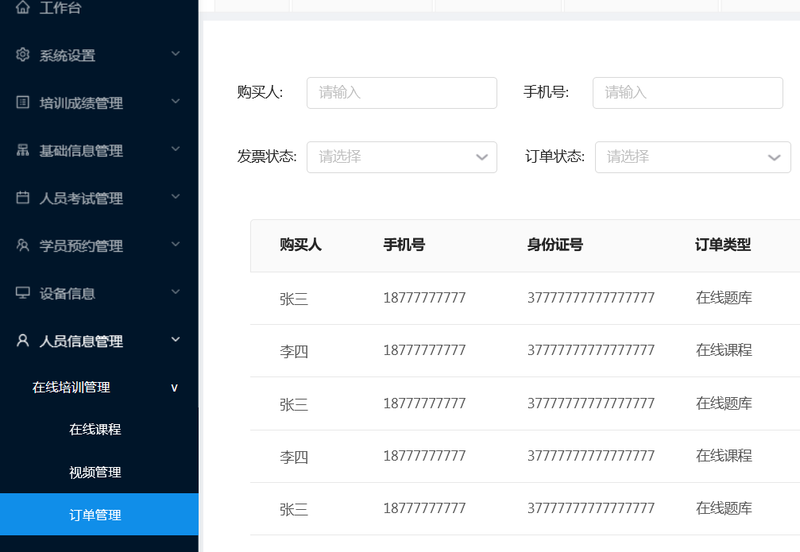Click the gear icon for 系统设置
This screenshot has height=552, width=800.
pos(22,54)
